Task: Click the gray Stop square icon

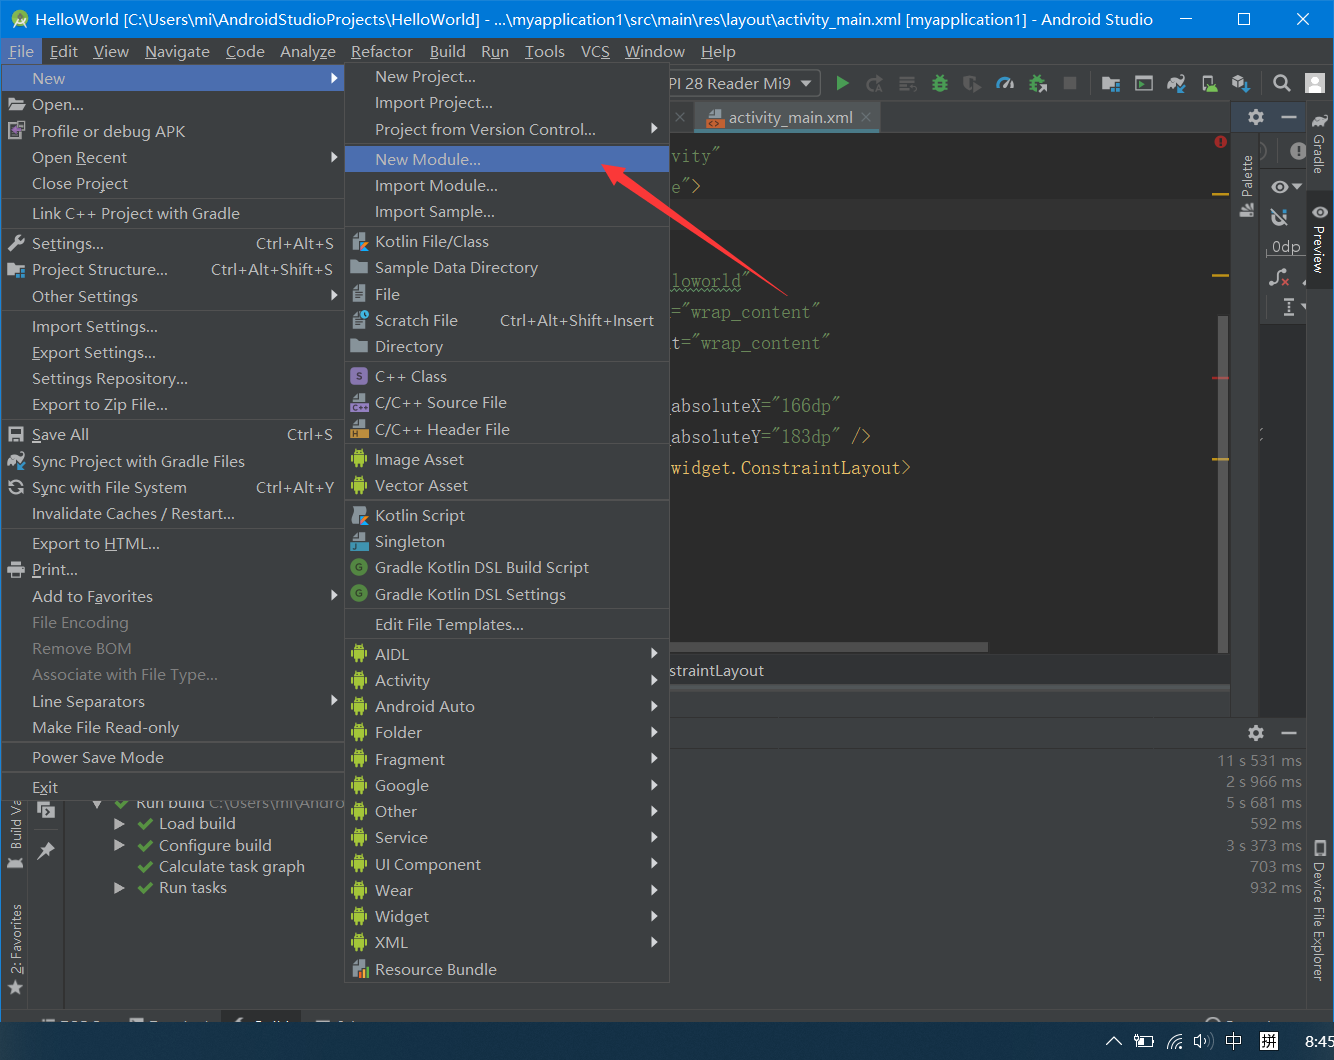Action: coord(1070,83)
